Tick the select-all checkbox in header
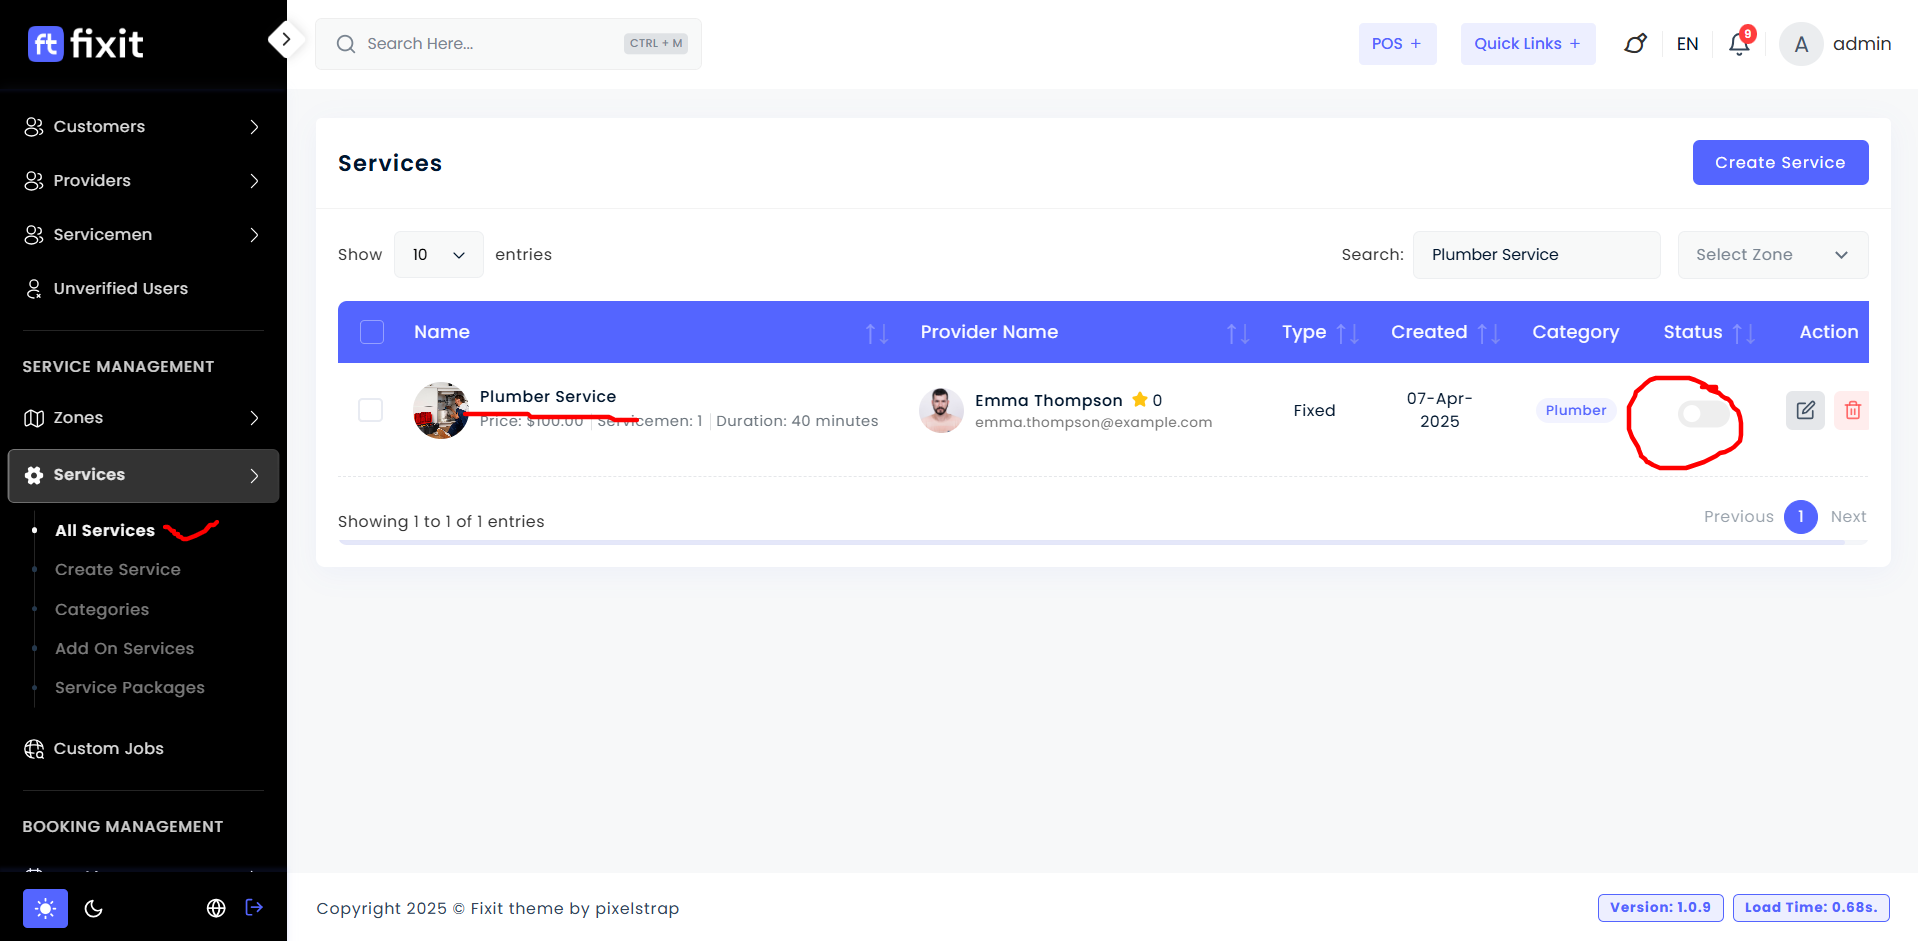Image resolution: width=1918 pixels, height=941 pixels. [372, 332]
